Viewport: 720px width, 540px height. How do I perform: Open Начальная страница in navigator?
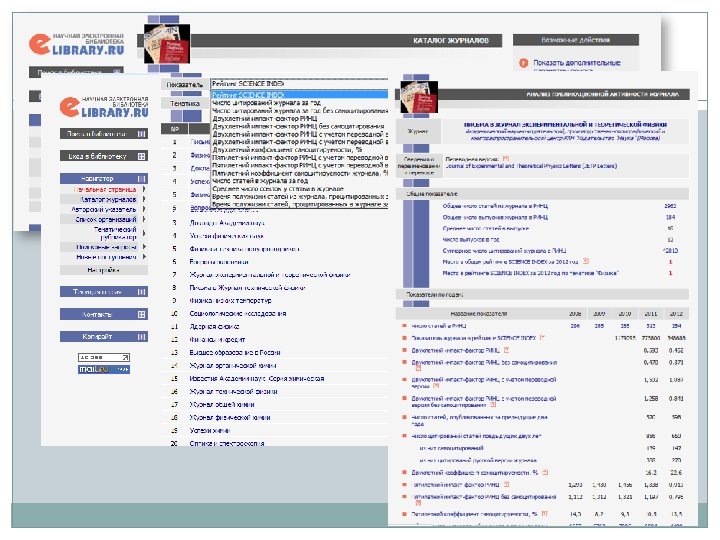click(x=105, y=189)
